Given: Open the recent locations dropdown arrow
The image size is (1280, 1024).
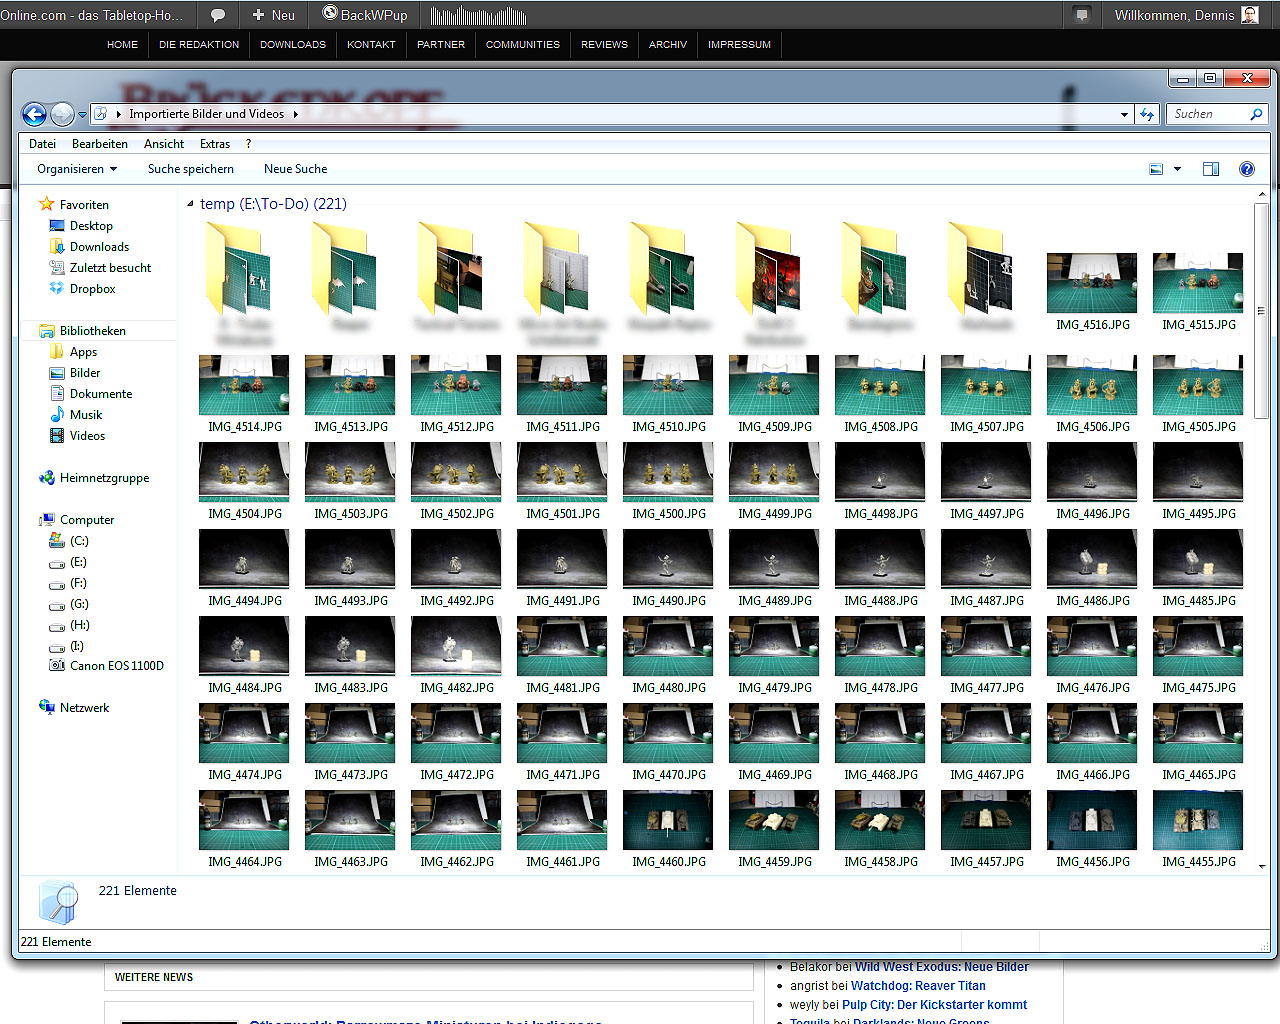Looking at the screenshot, I should click(x=82, y=115).
